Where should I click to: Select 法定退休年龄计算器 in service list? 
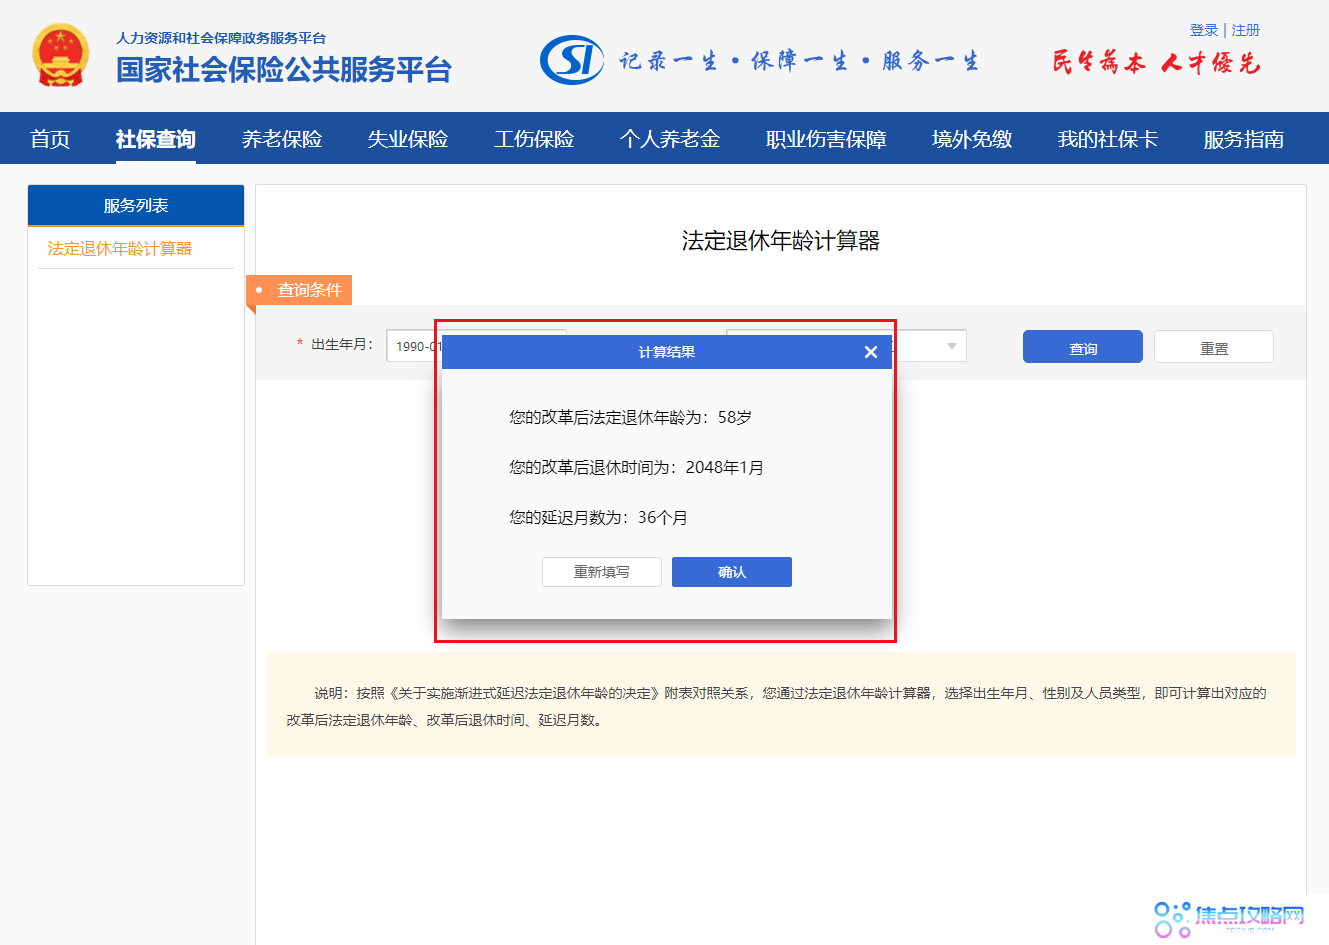(x=120, y=249)
